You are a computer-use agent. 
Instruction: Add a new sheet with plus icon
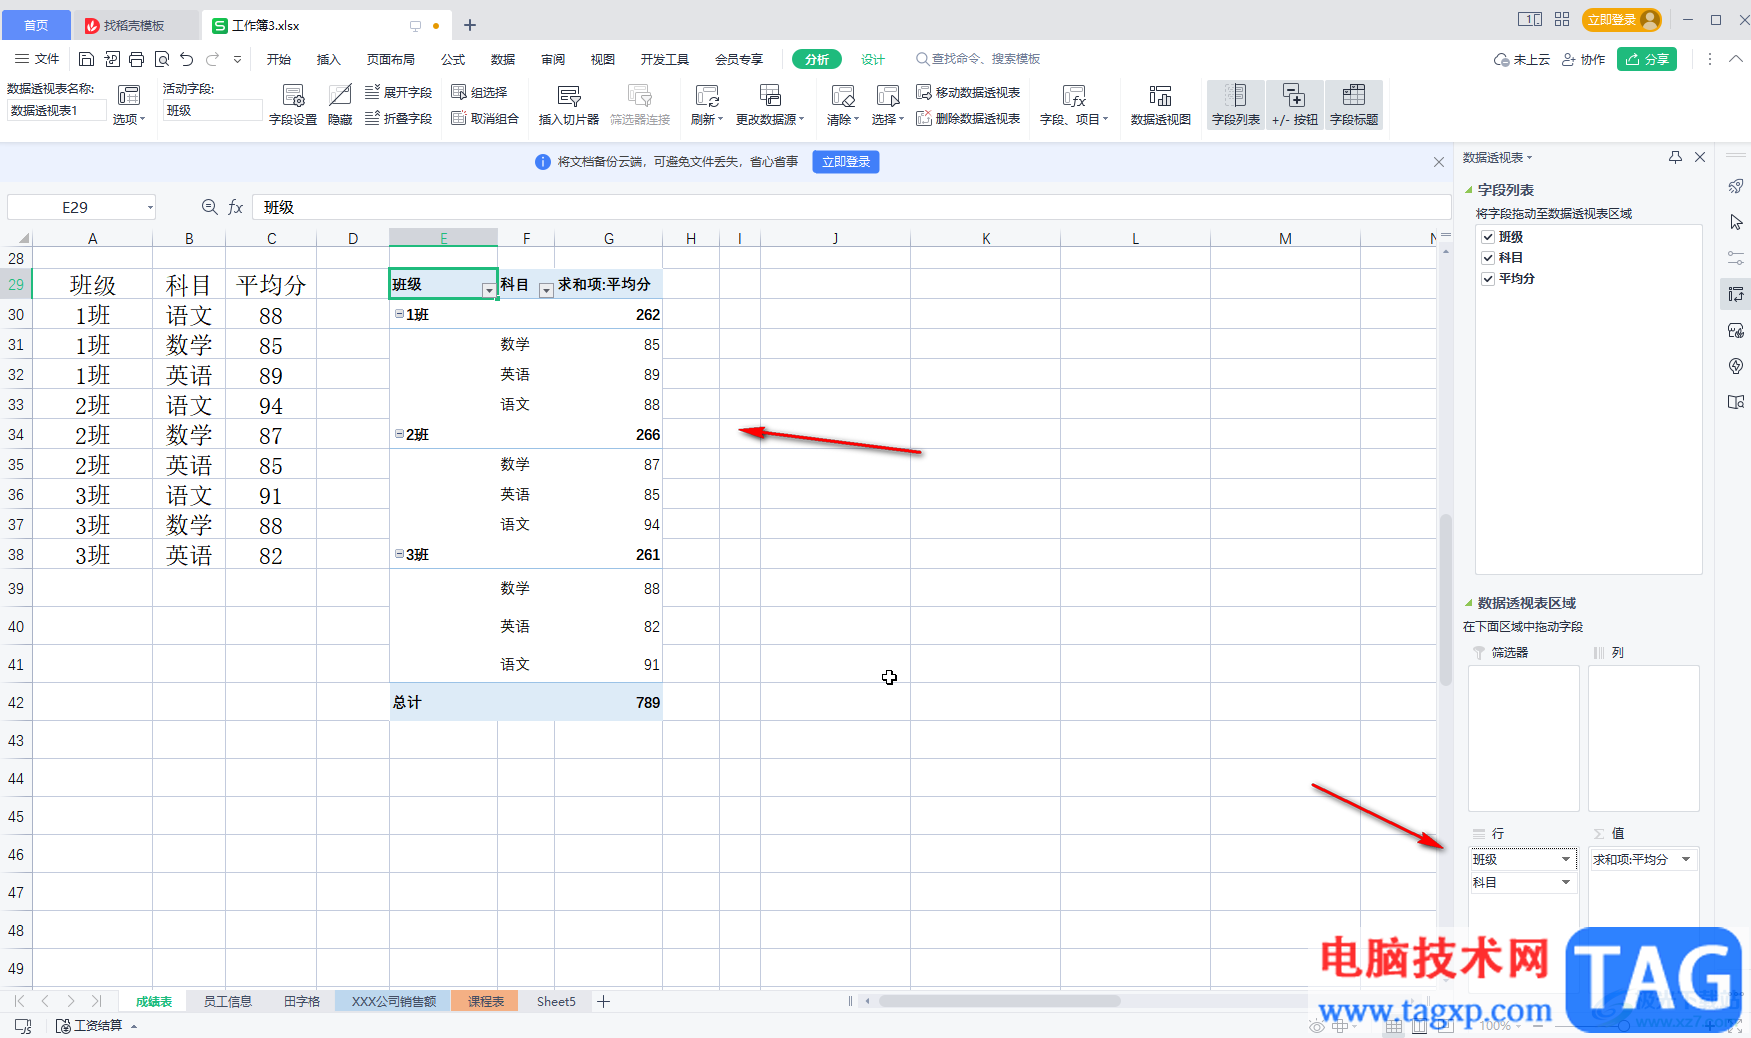604,1001
